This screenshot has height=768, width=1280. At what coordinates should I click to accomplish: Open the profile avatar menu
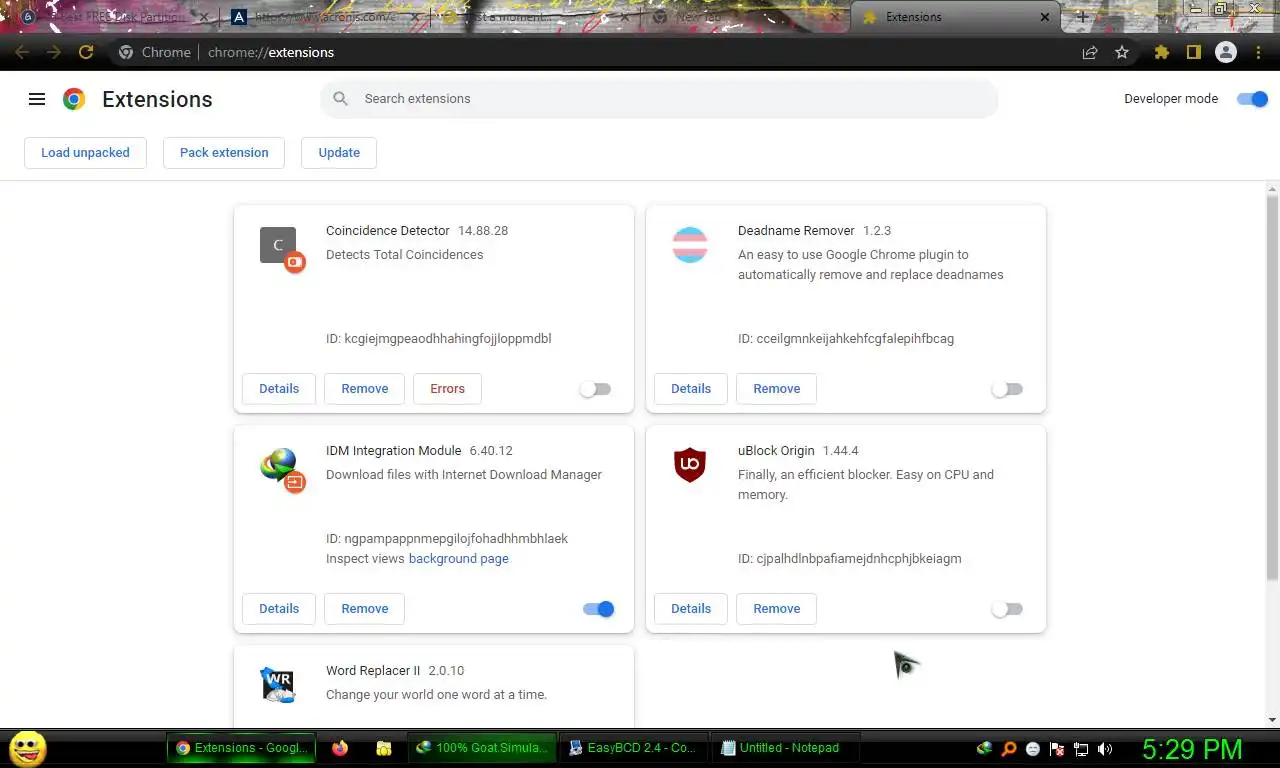1226,52
